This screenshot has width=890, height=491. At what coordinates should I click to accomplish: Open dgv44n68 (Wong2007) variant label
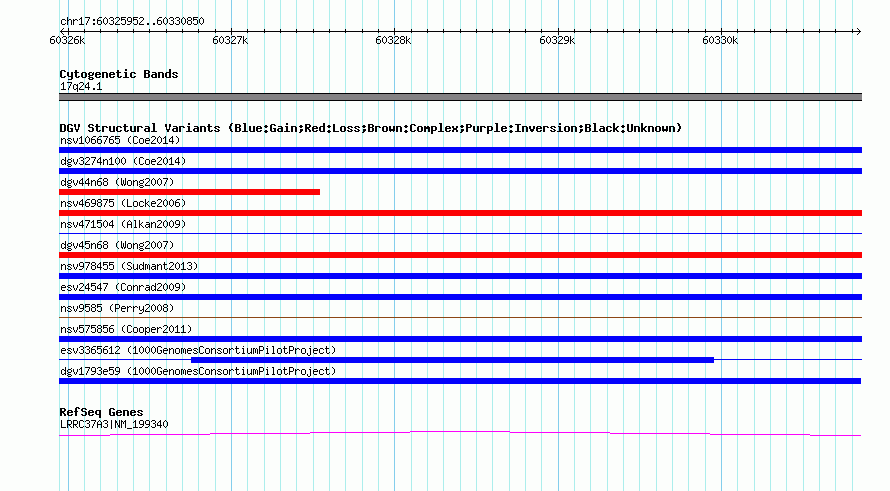[x=117, y=182]
